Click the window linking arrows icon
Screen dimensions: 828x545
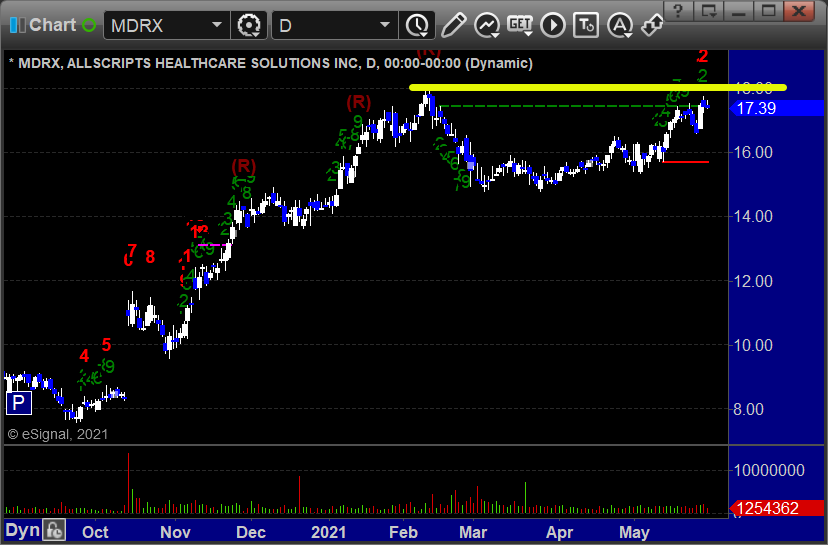(x=652, y=25)
